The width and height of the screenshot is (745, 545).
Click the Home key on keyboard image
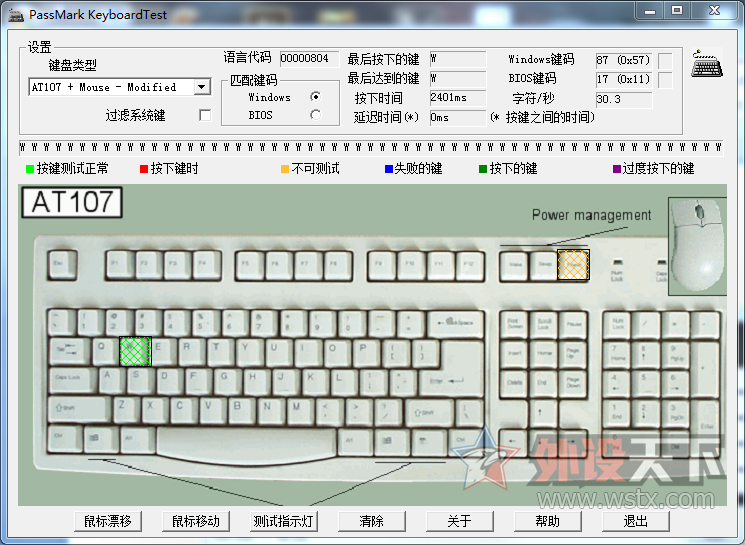pyautogui.click(x=544, y=354)
